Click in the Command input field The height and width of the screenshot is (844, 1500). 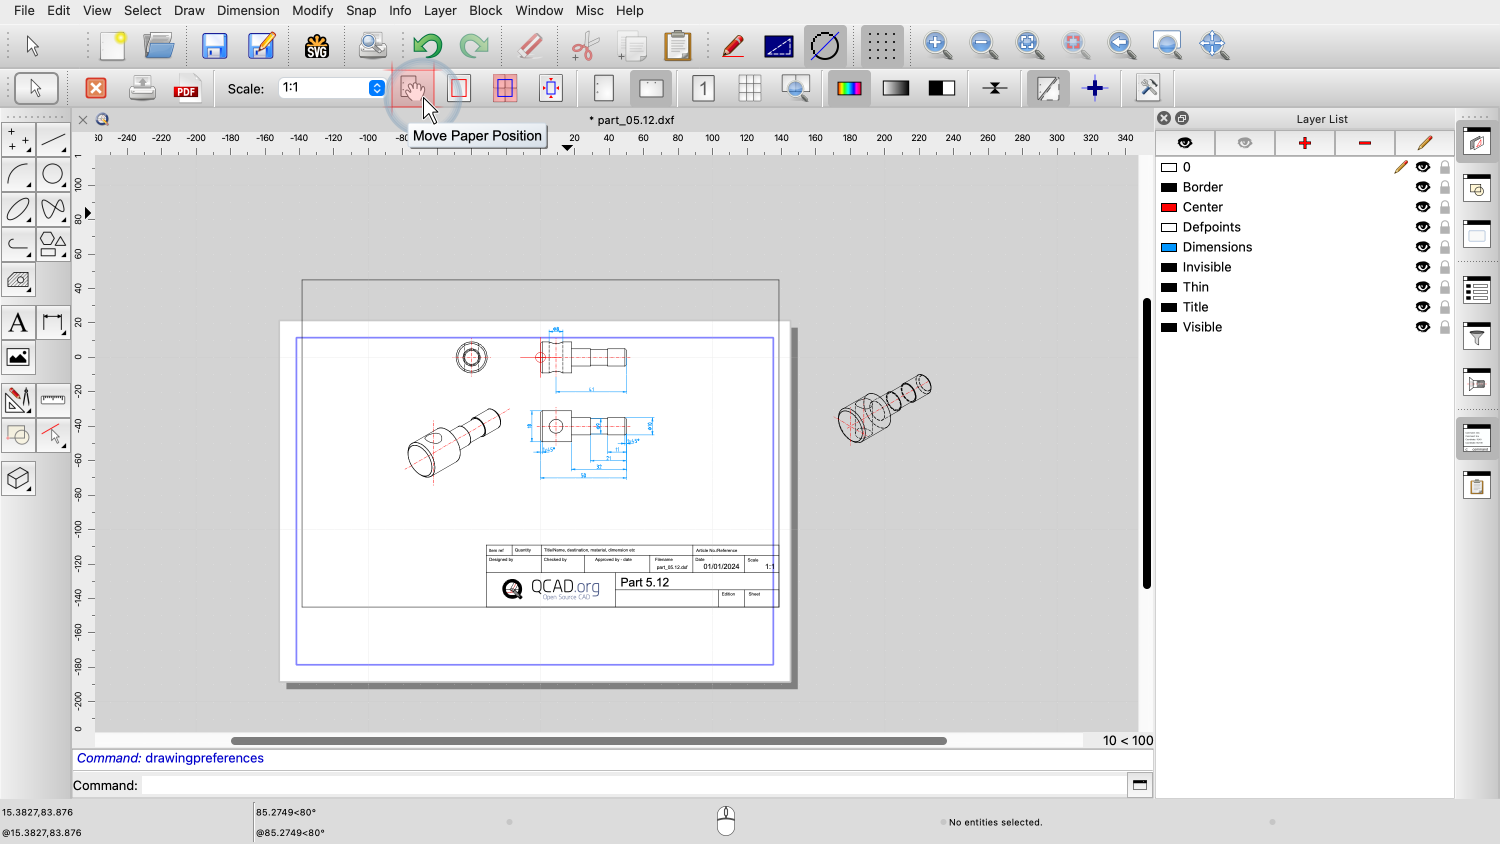point(632,785)
